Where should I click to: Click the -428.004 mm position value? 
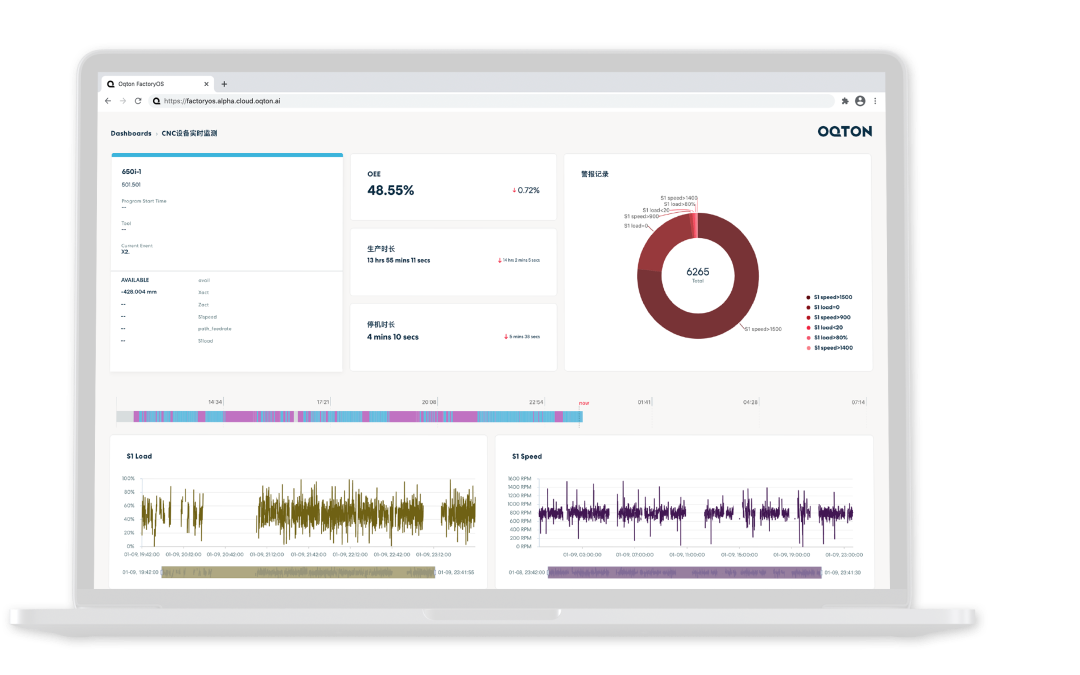(139, 292)
